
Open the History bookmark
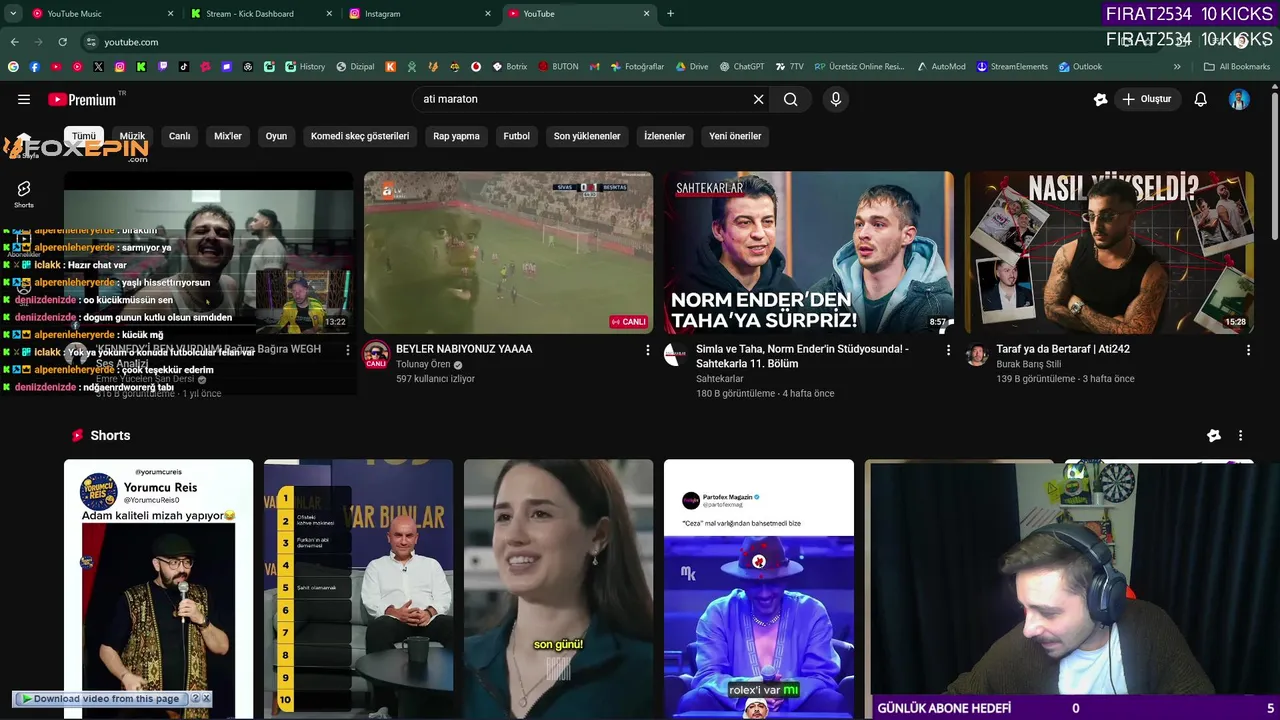(x=305, y=67)
